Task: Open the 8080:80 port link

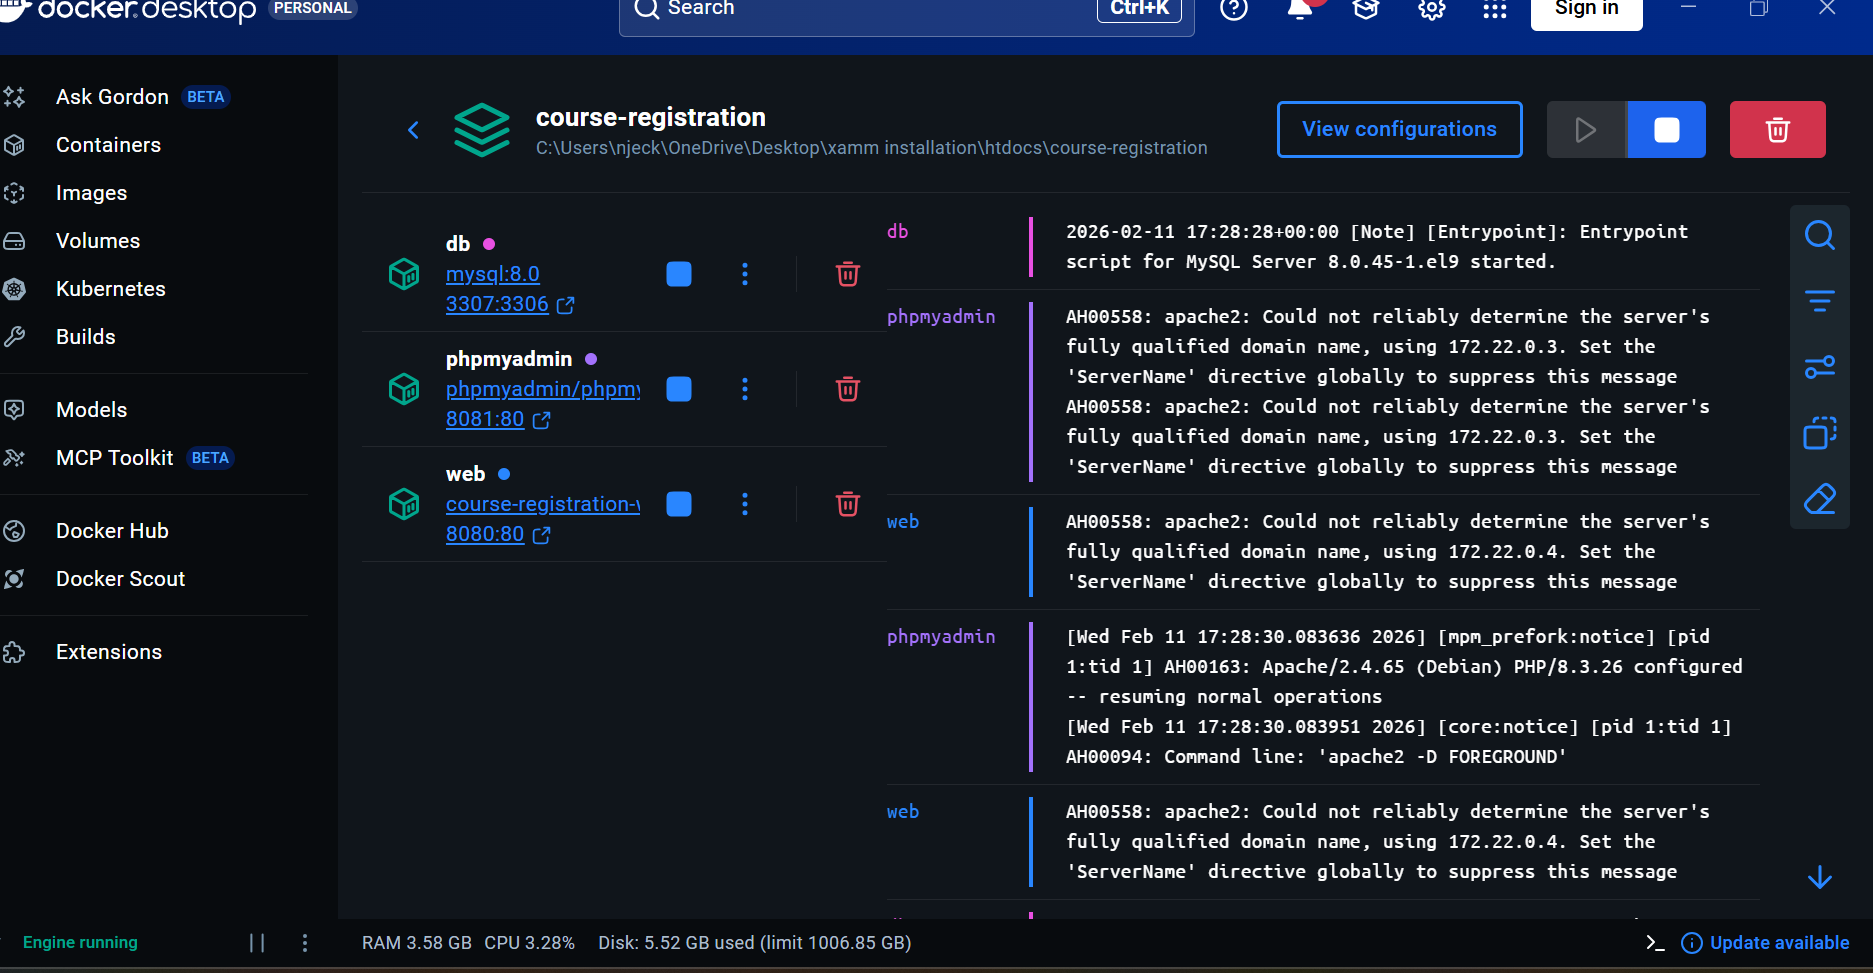Action: click(x=485, y=534)
